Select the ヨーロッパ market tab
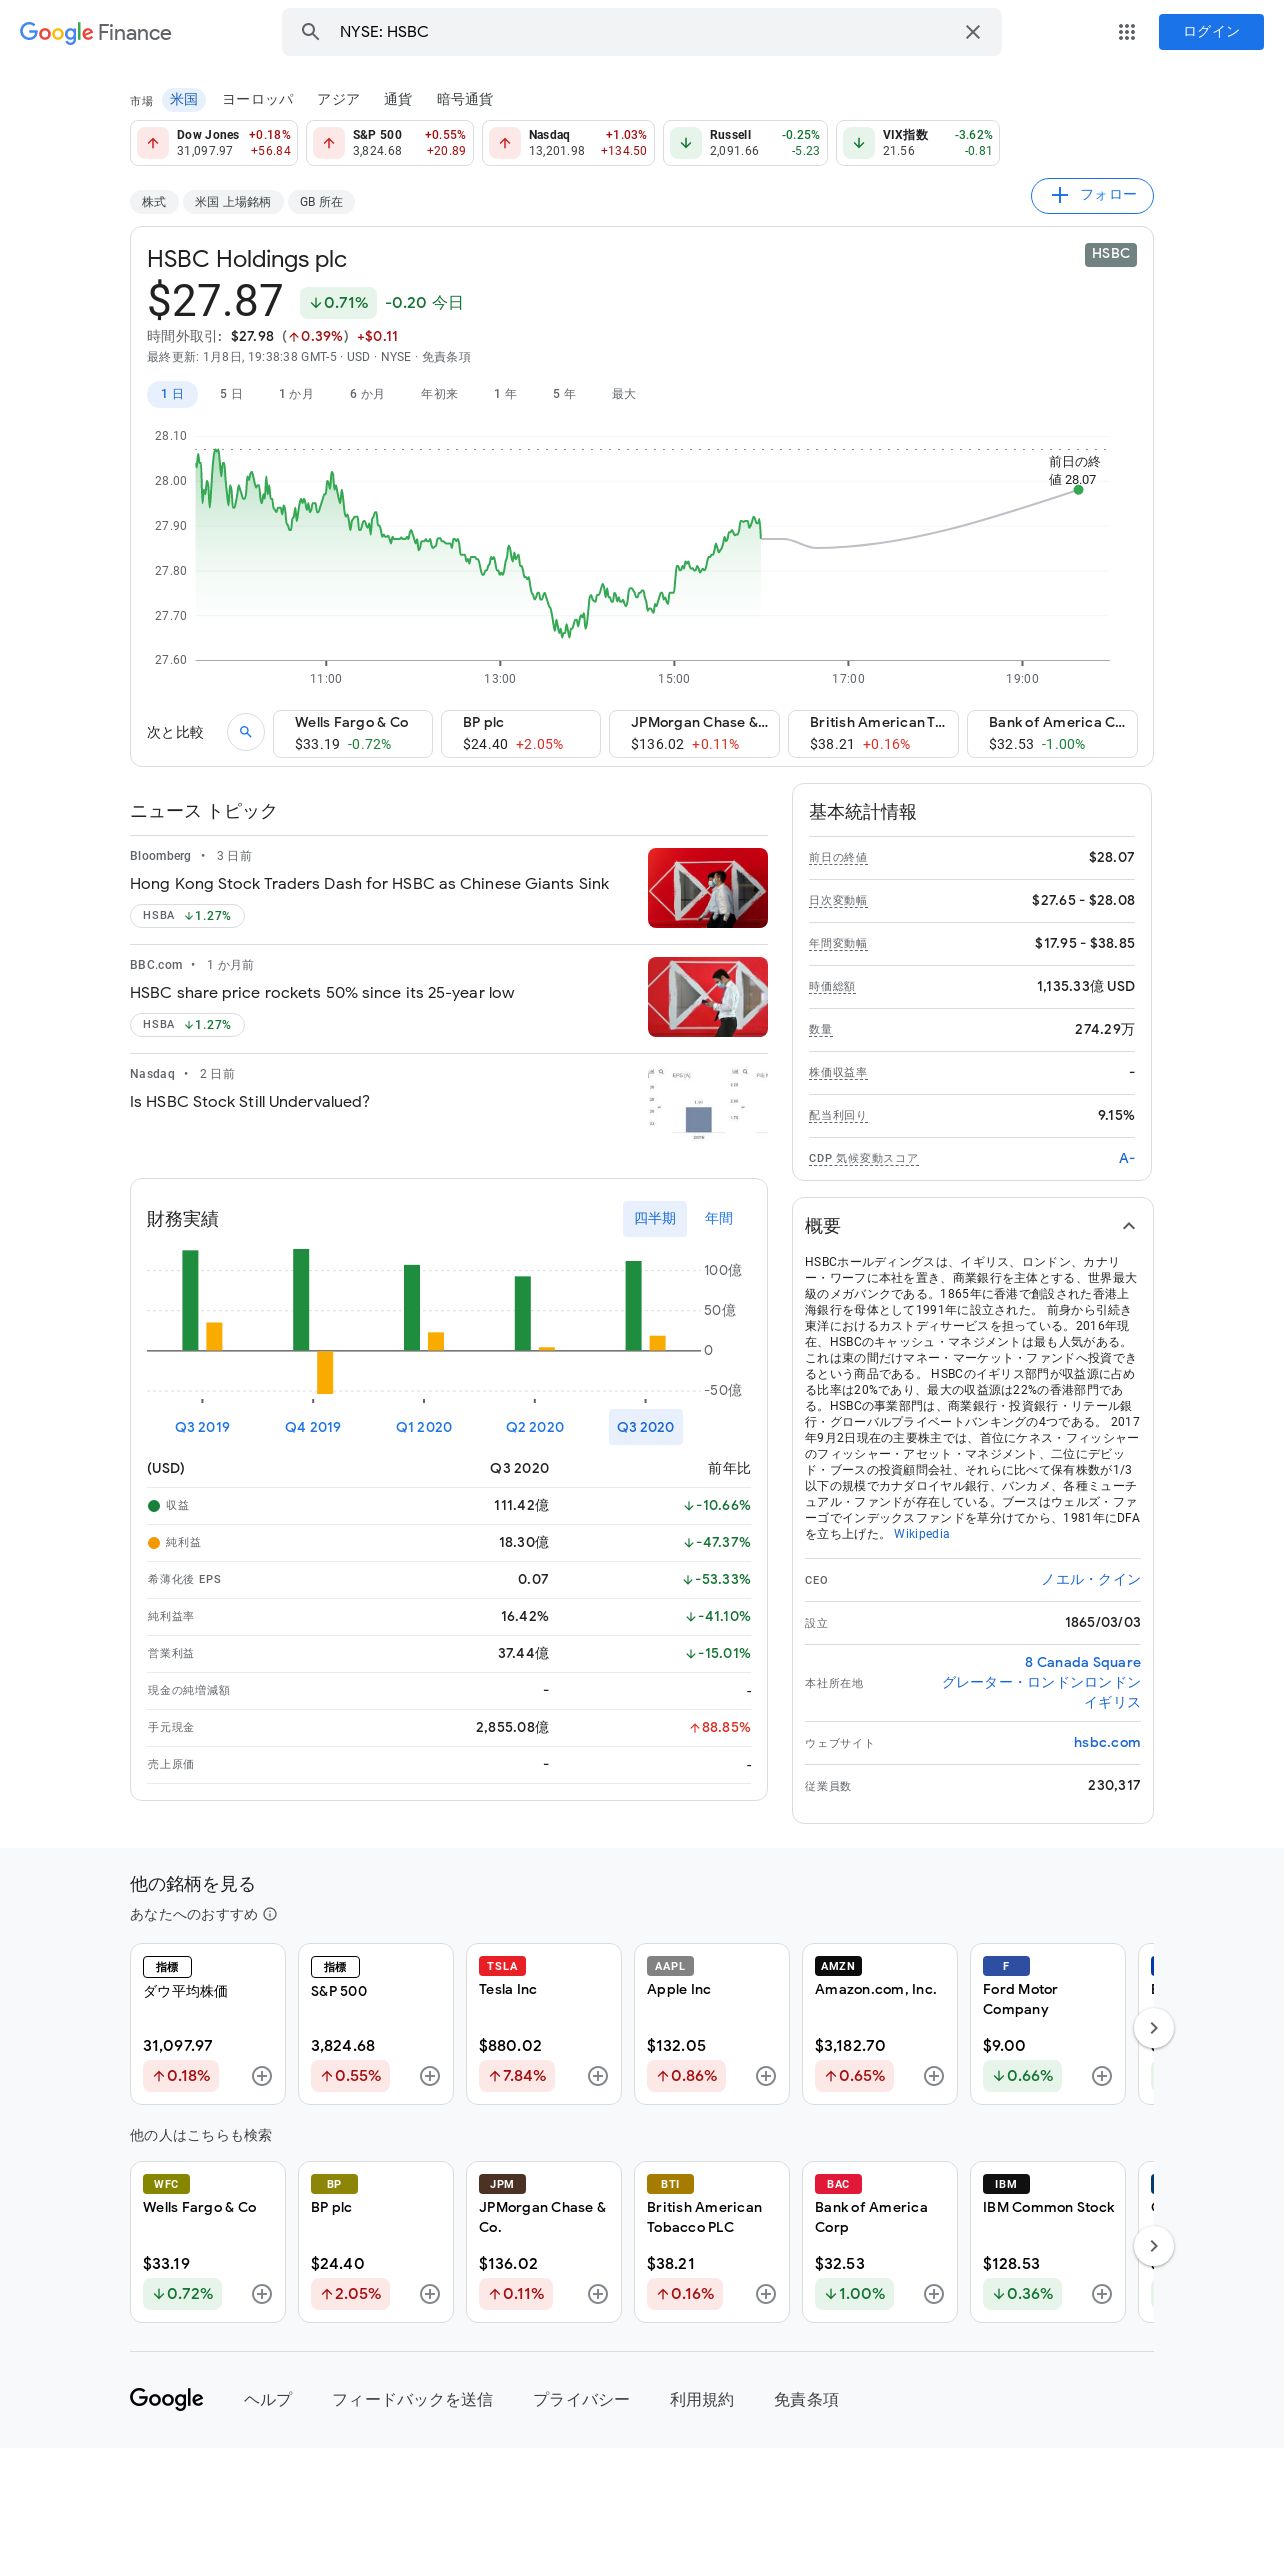Screen dimensions: 1284x2568 (258, 99)
